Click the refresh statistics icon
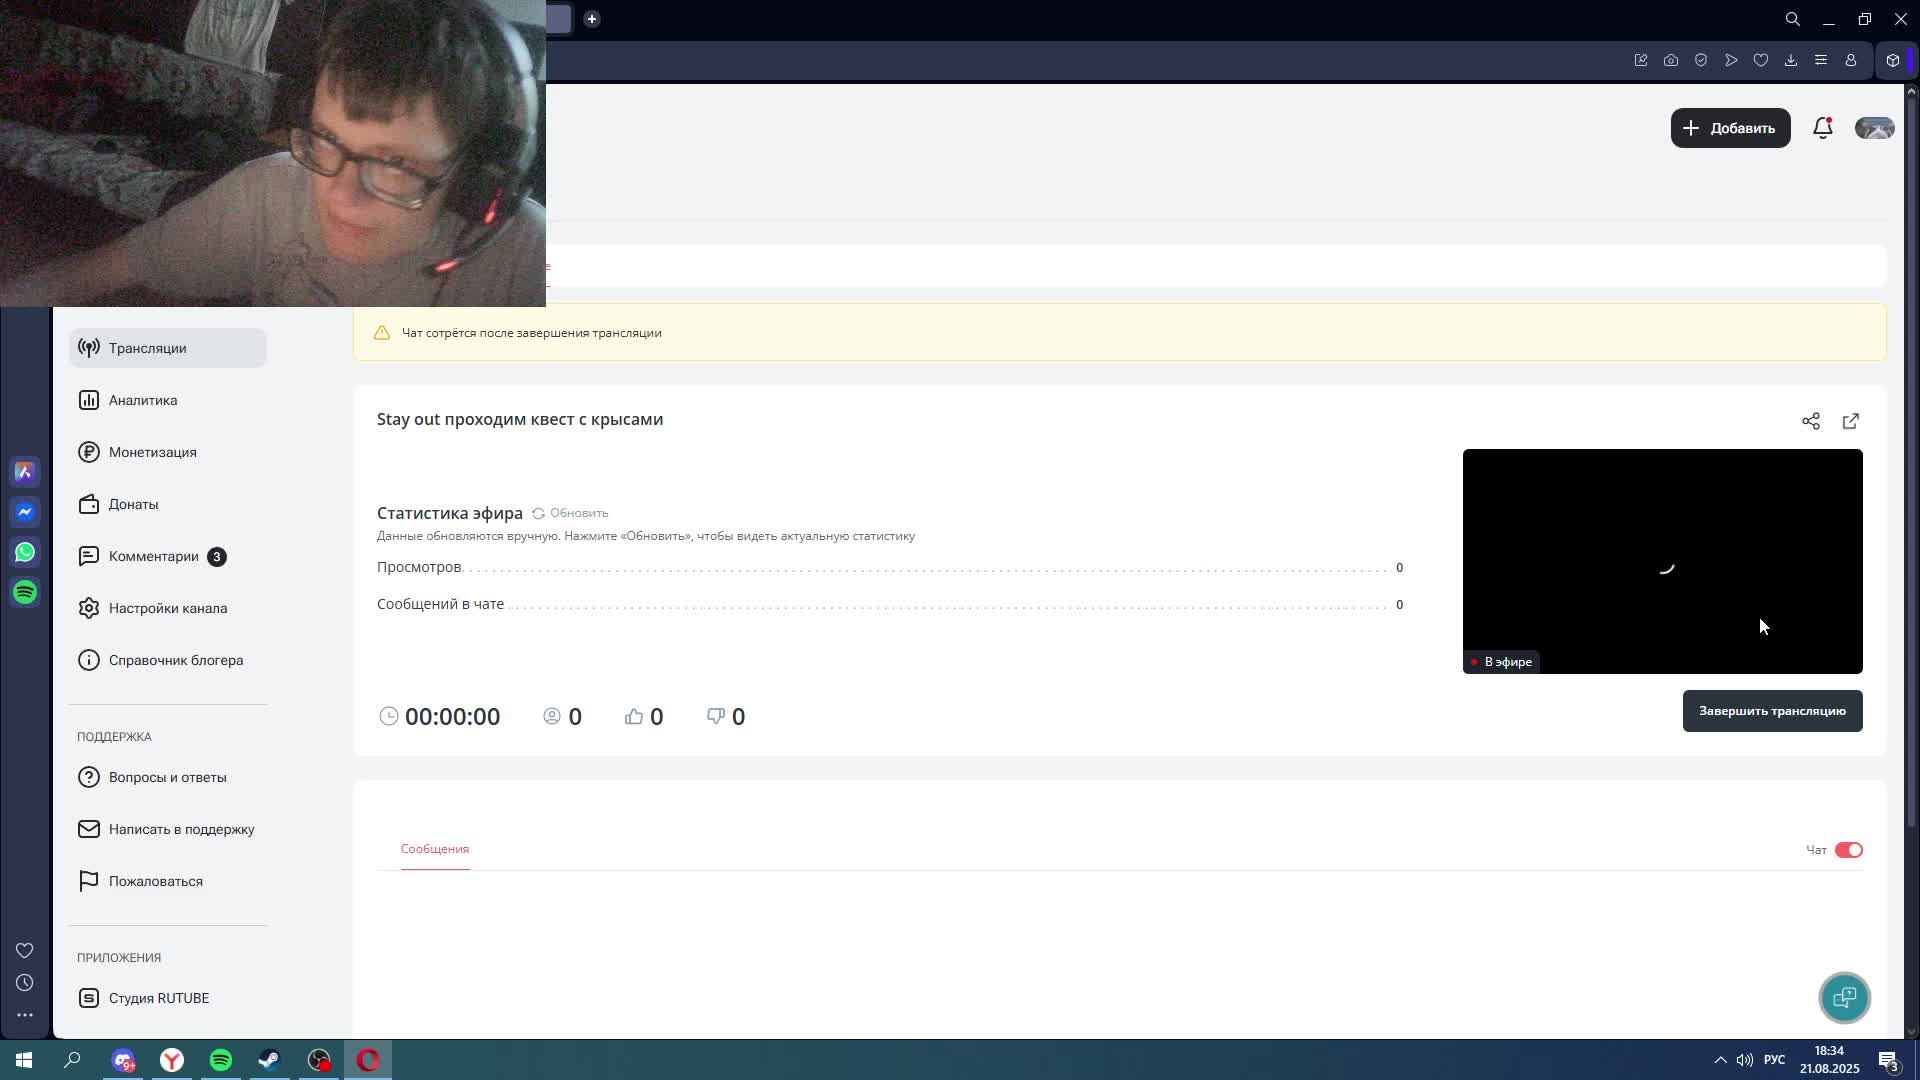Viewport: 1920px width, 1080px height. (538, 513)
